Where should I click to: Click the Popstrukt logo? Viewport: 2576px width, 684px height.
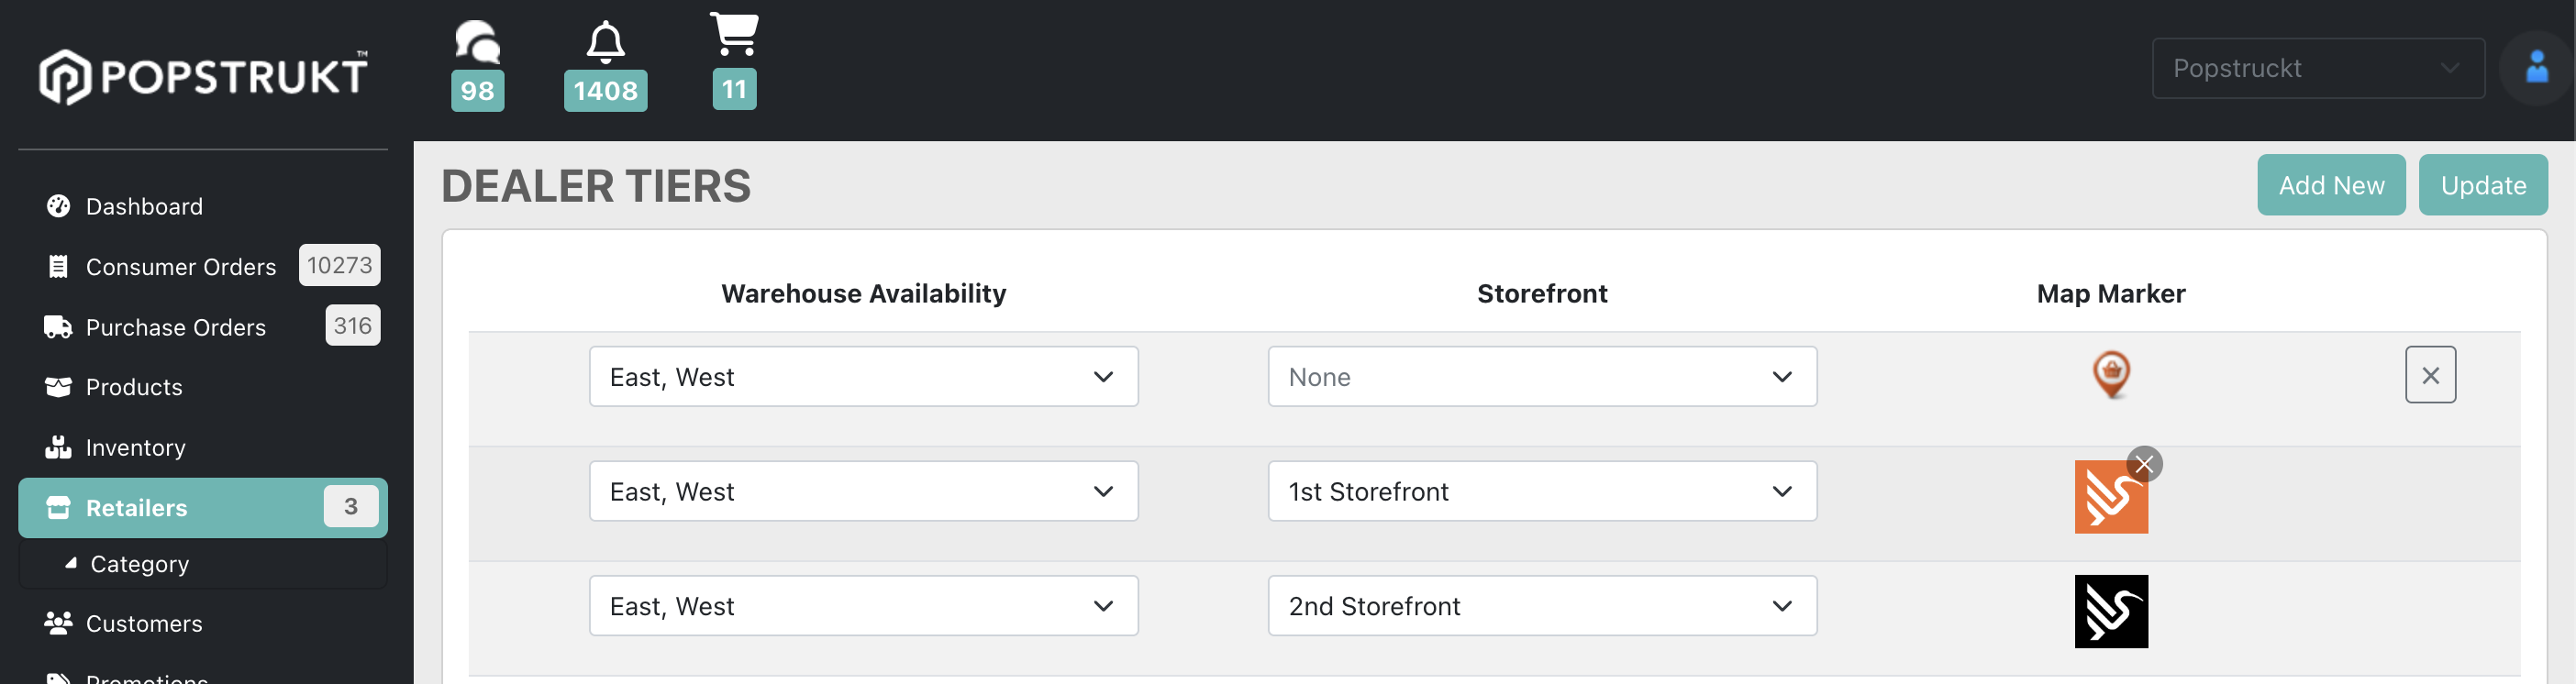click(x=203, y=75)
